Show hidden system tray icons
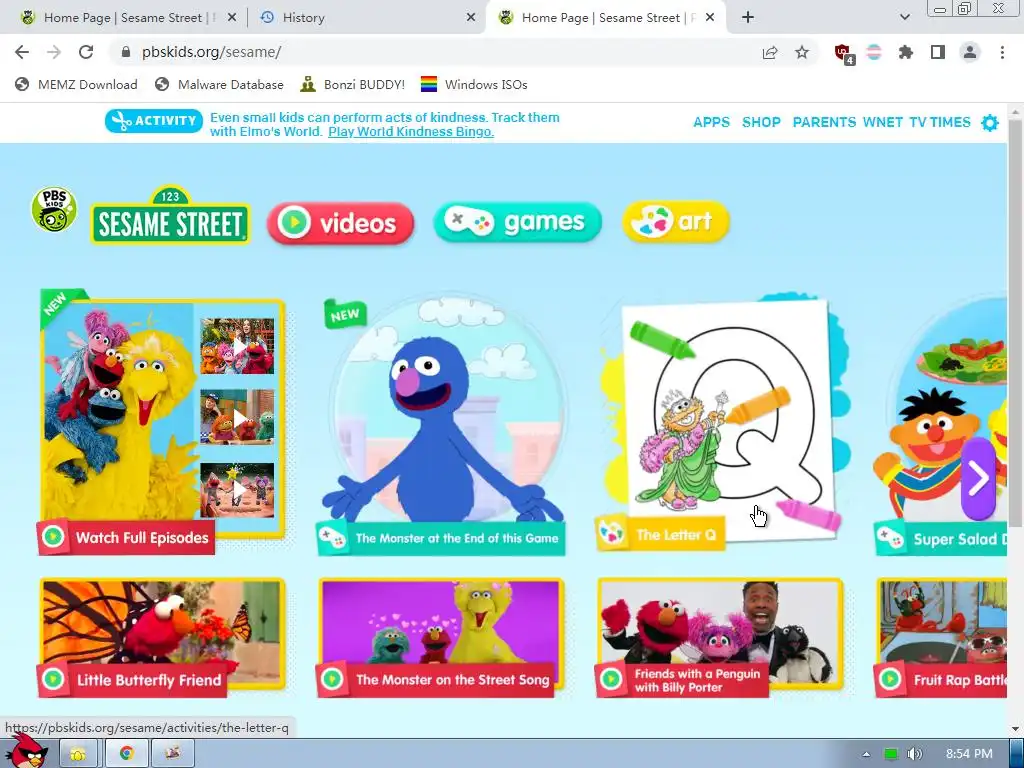This screenshot has height=768, width=1024. click(x=866, y=754)
